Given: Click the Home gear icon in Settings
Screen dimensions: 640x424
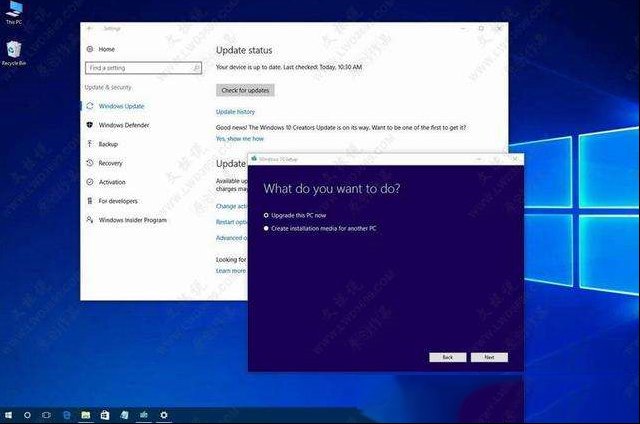Looking at the screenshot, I should (90, 49).
